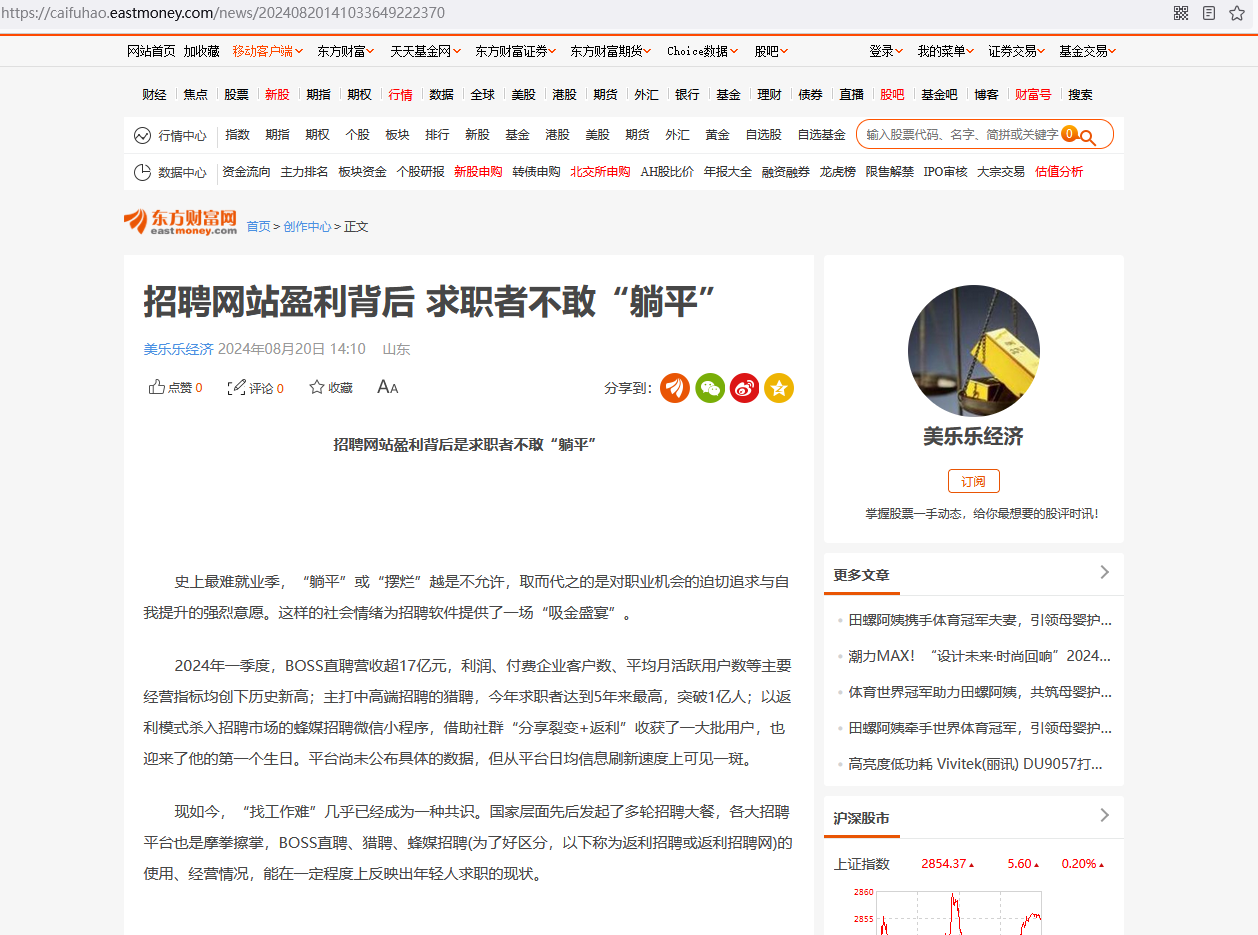The width and height of the screenshot is (1258, 935).
Task: Expand the 东方财富证券 dropdown
Action: (516, 51)
